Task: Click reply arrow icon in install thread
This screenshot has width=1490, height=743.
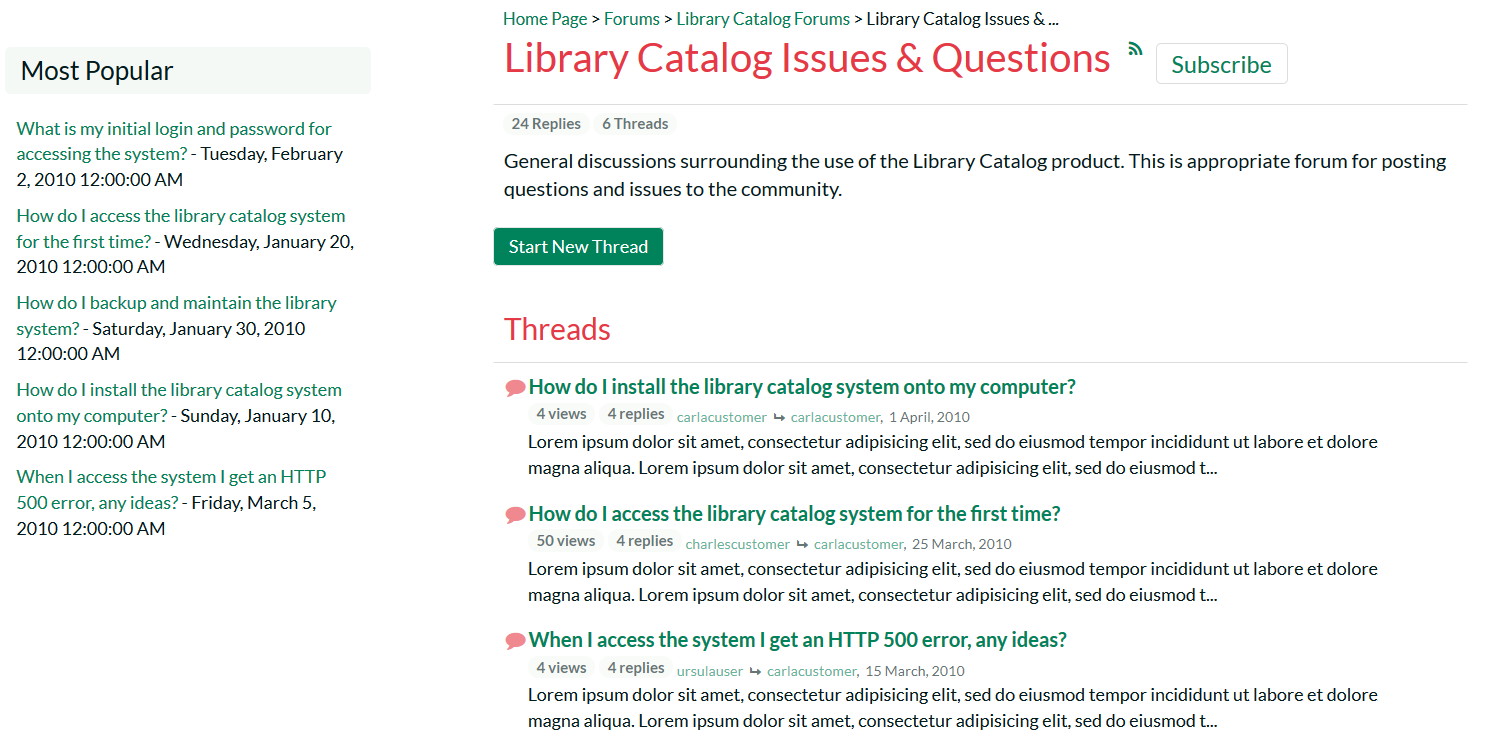Action: (x=779, y=418)
